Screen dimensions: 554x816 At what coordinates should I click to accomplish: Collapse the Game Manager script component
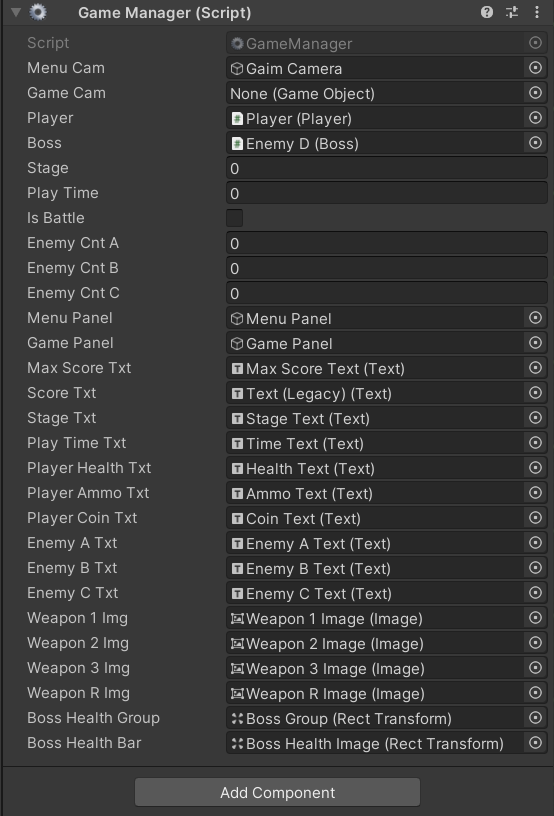point(16,12)
